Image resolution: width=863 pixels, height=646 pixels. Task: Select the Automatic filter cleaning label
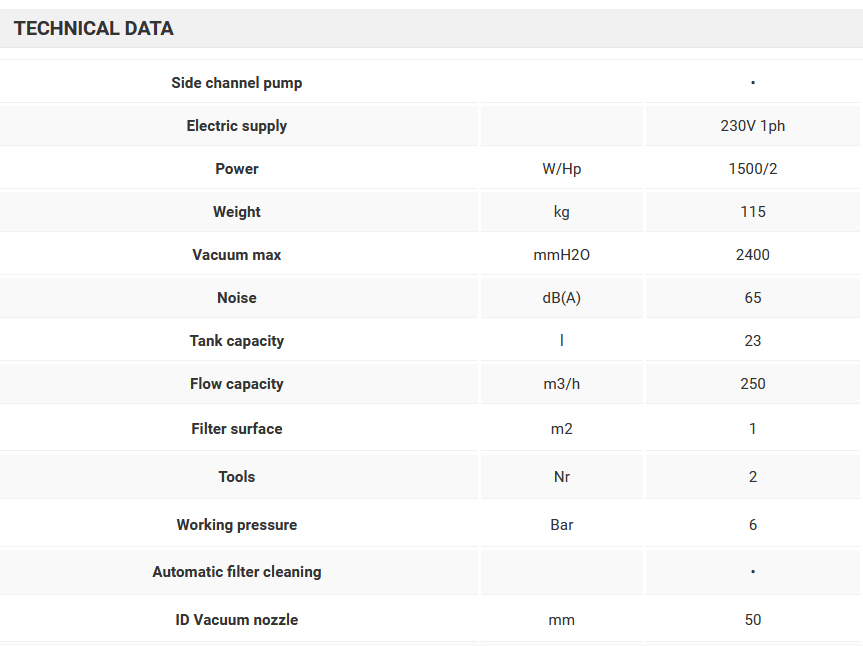[237, 572]
